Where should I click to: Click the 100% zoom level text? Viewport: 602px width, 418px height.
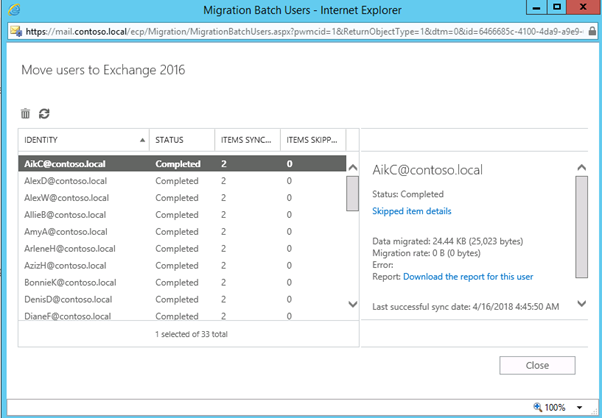pos(555,408)
